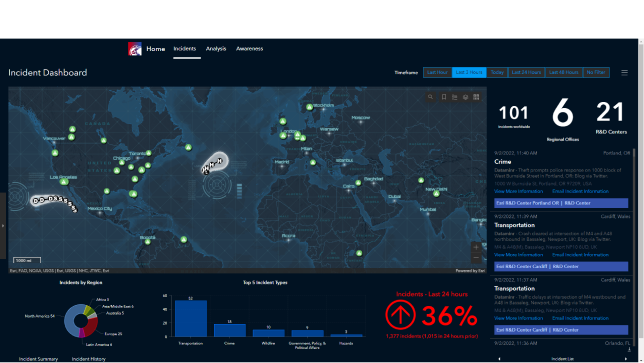
Task: Click the incident marker near Cairo
Action: [359, 183]
